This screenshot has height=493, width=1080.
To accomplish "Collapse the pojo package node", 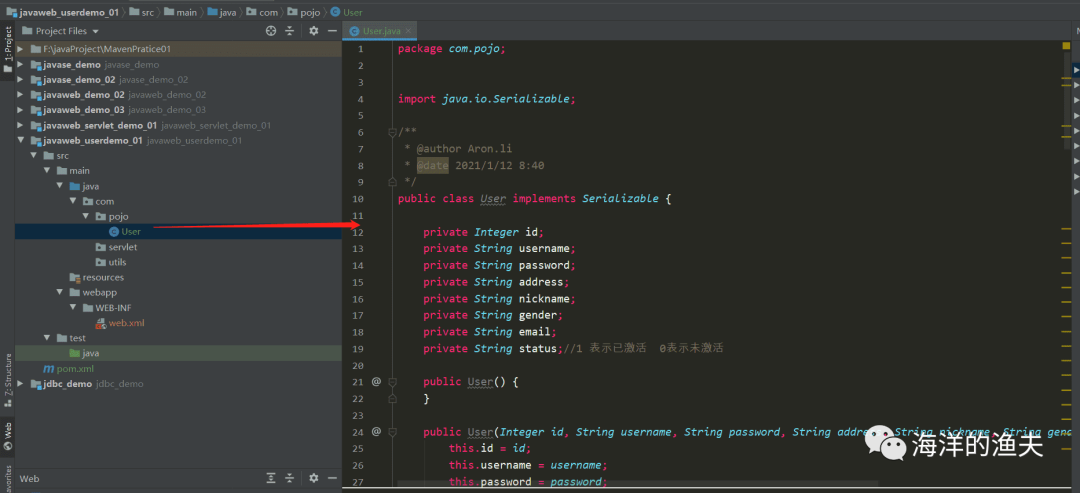I will pyautogui.click(x=85, y=217).
